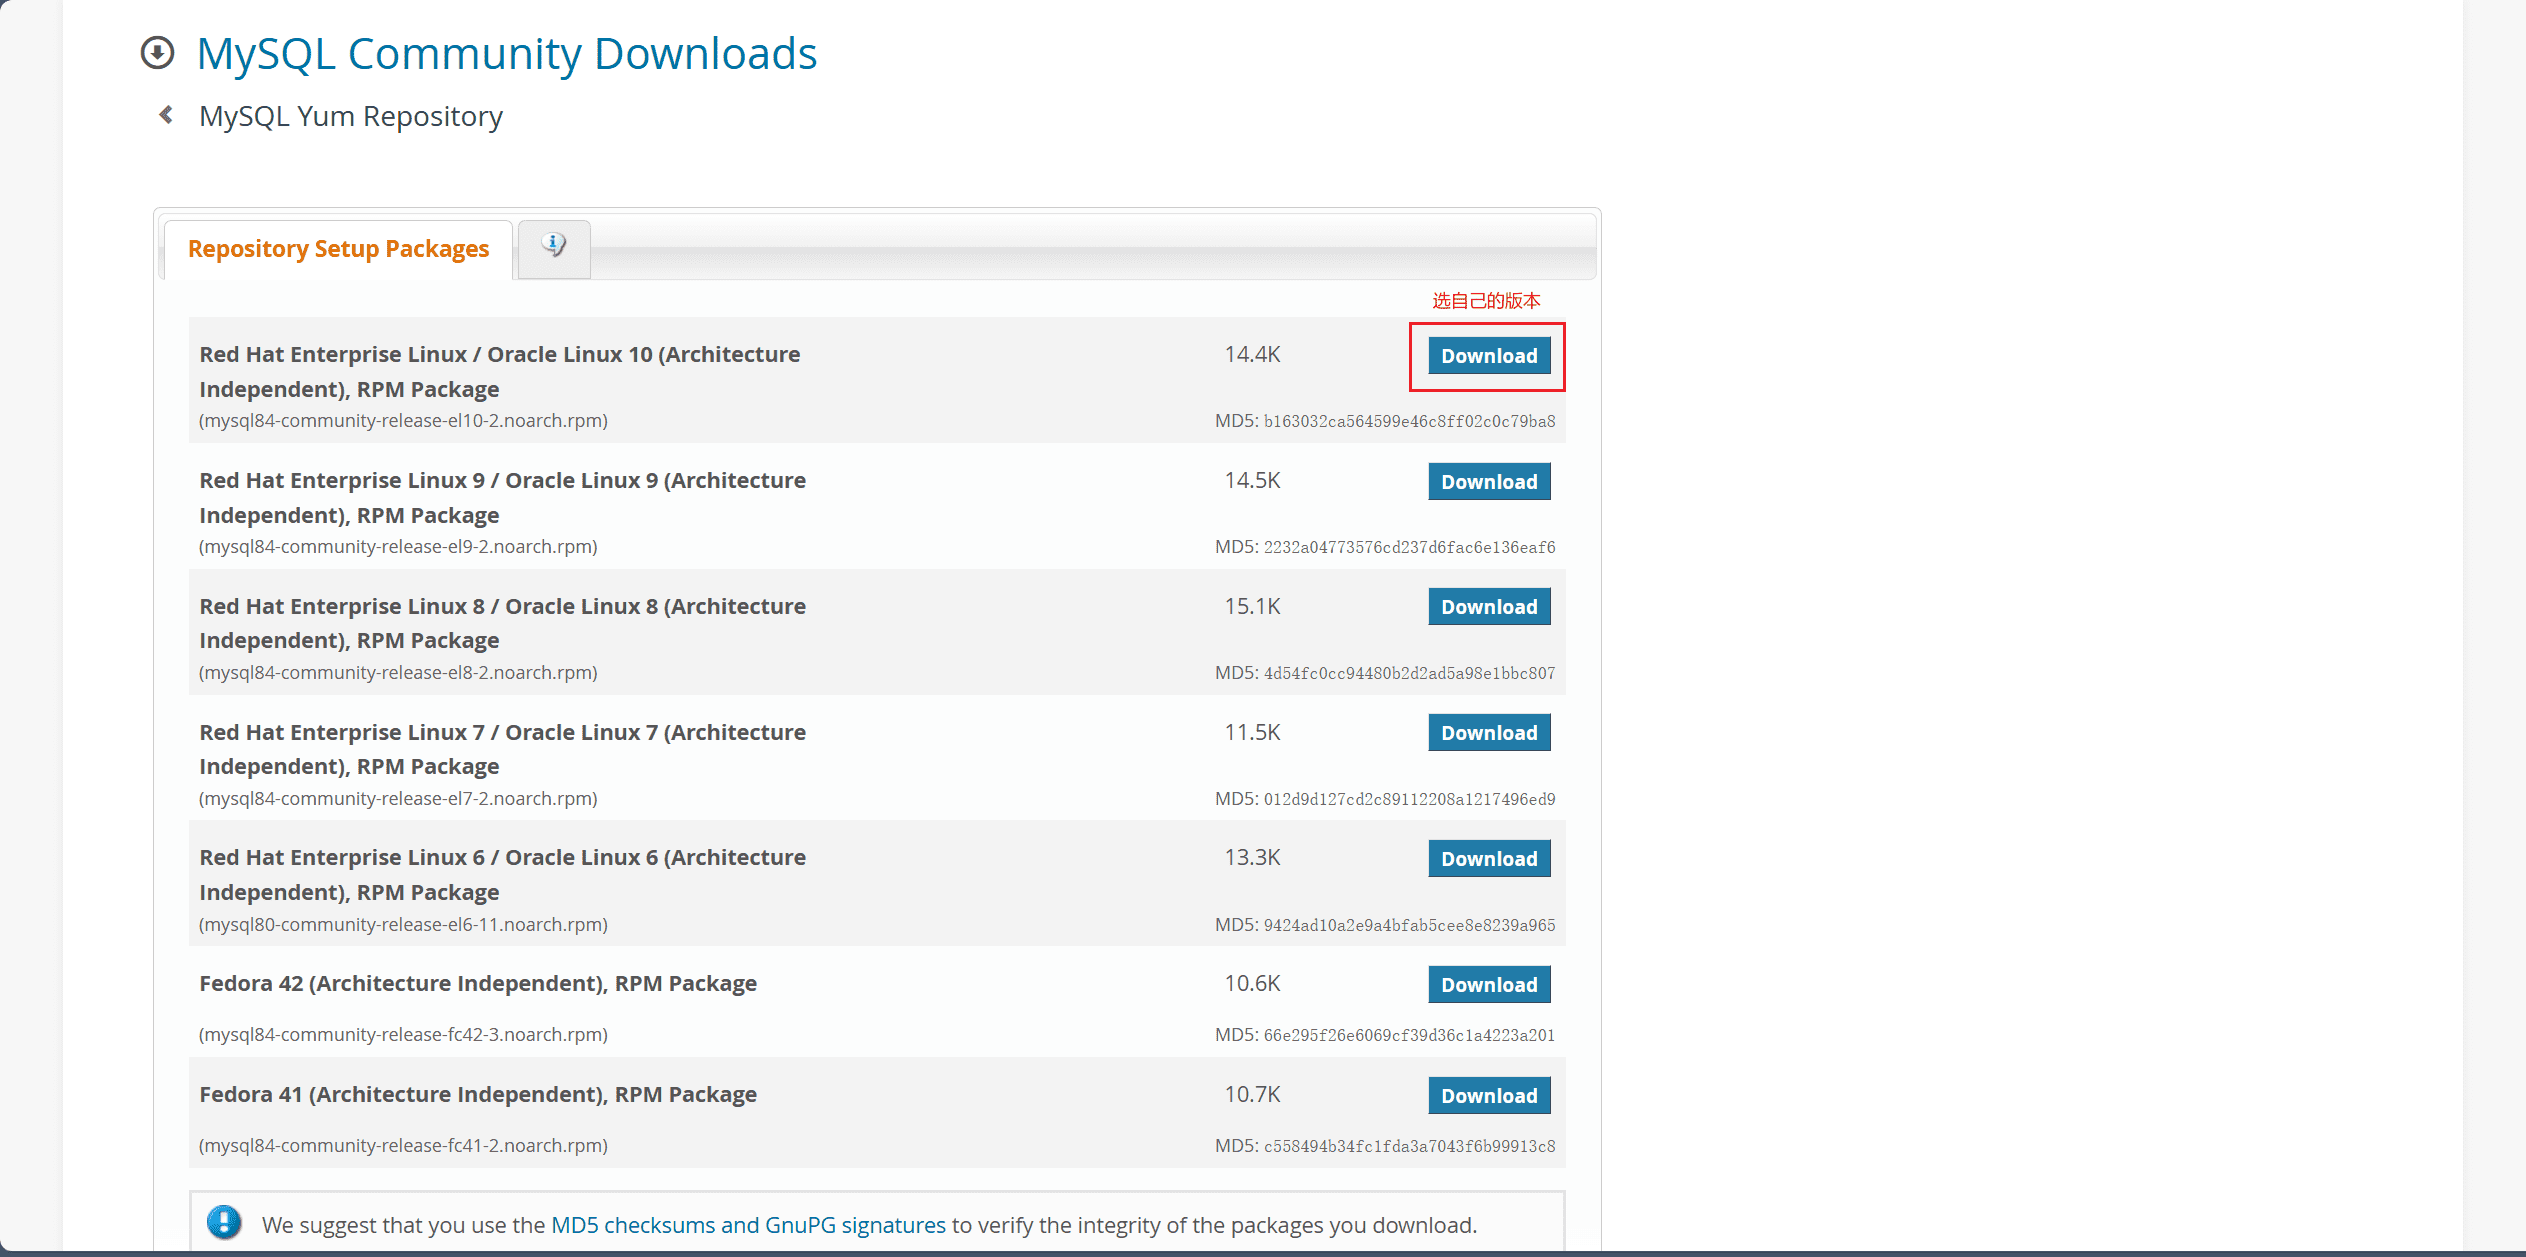Click the blue exclamation info icon
Screen dimensions: 2526x1257
pos(224,1222)
